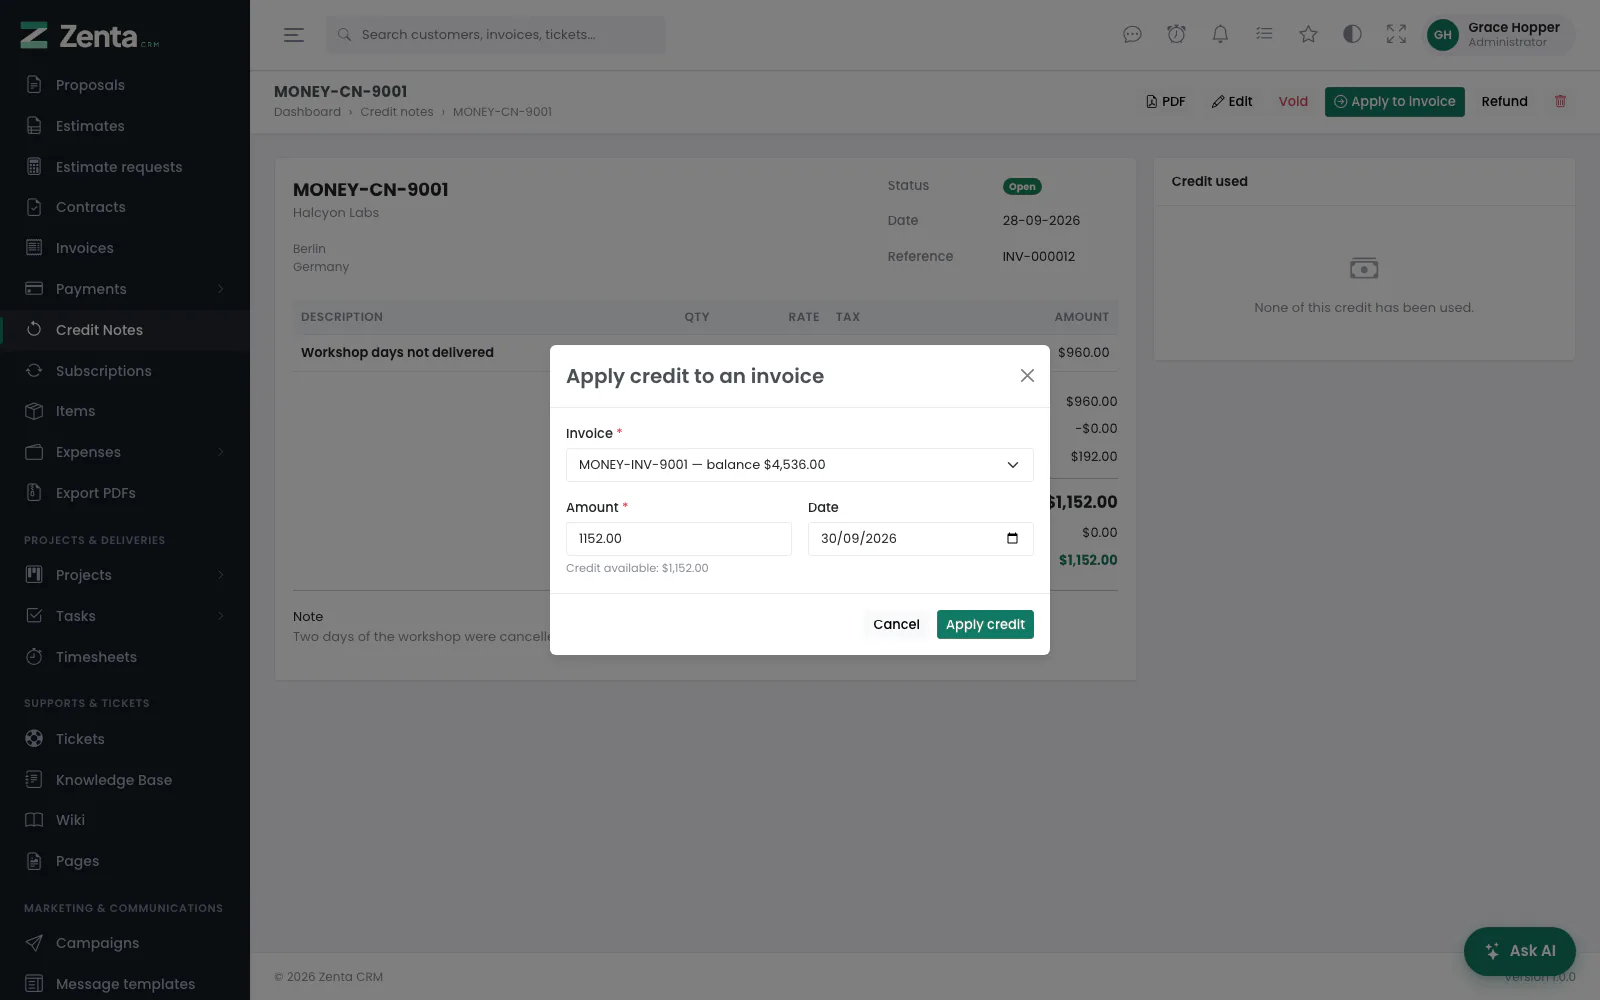The image size is (1600, 1000).
Task: Click the search customers field
Action: tap(495, 35)
